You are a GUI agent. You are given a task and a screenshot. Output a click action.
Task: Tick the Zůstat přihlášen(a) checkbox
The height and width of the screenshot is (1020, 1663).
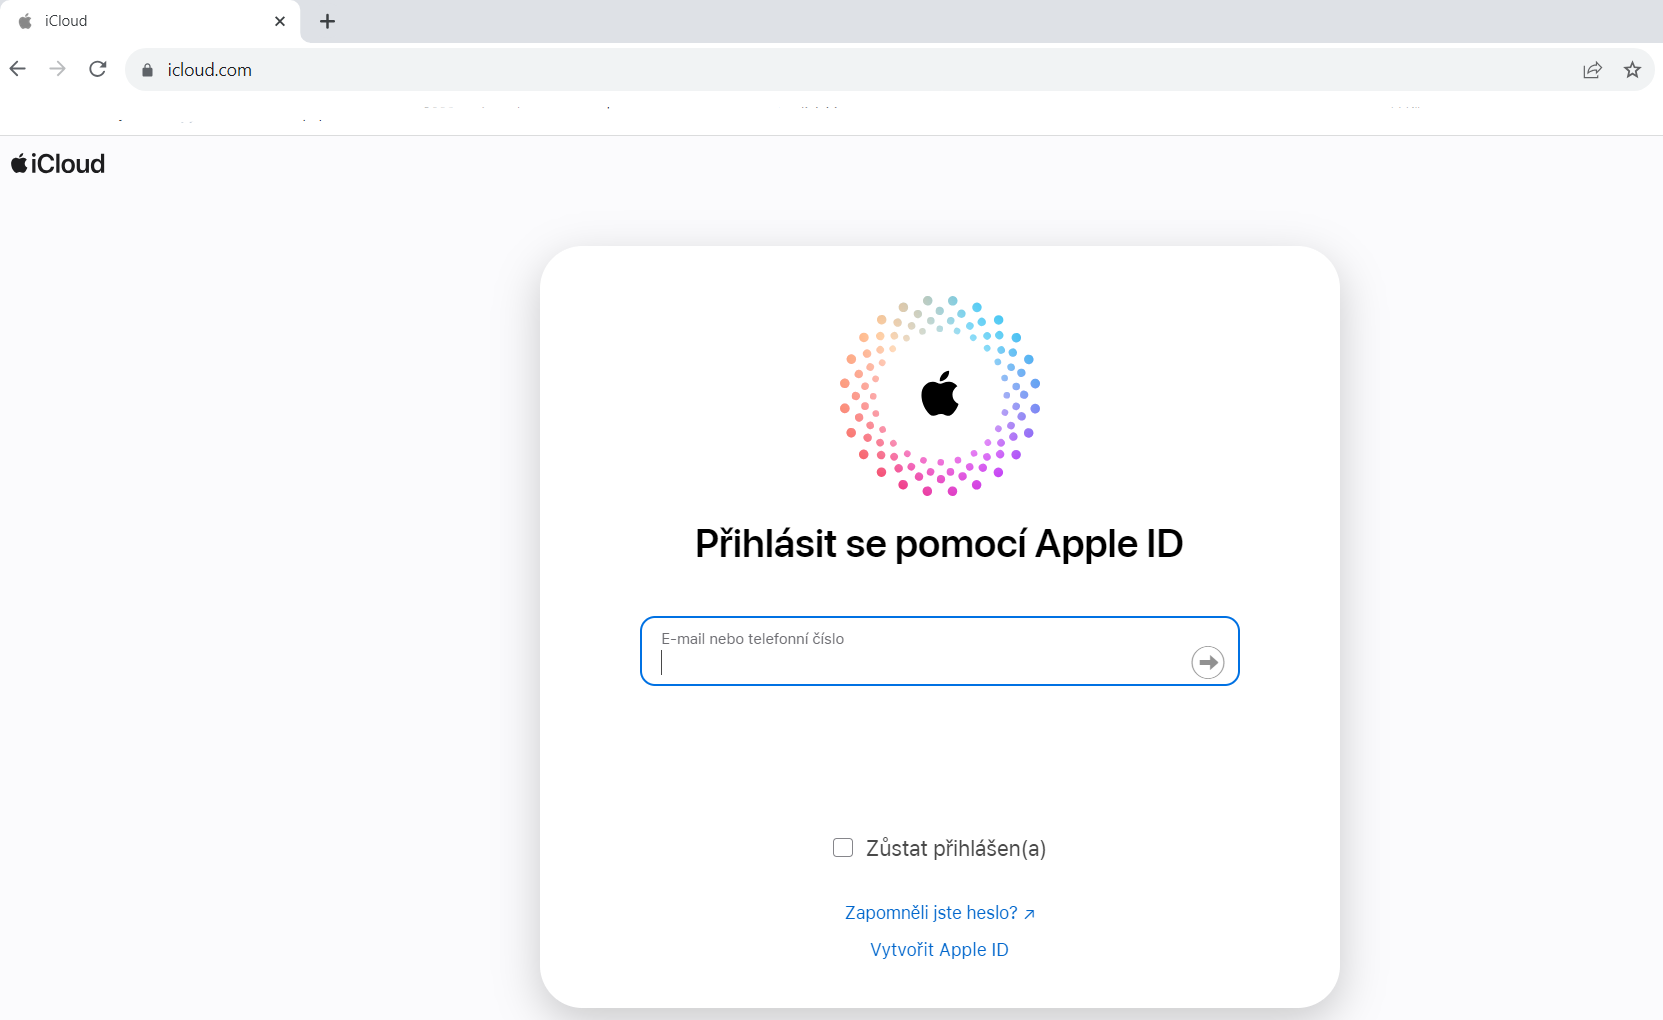(843, 848)
